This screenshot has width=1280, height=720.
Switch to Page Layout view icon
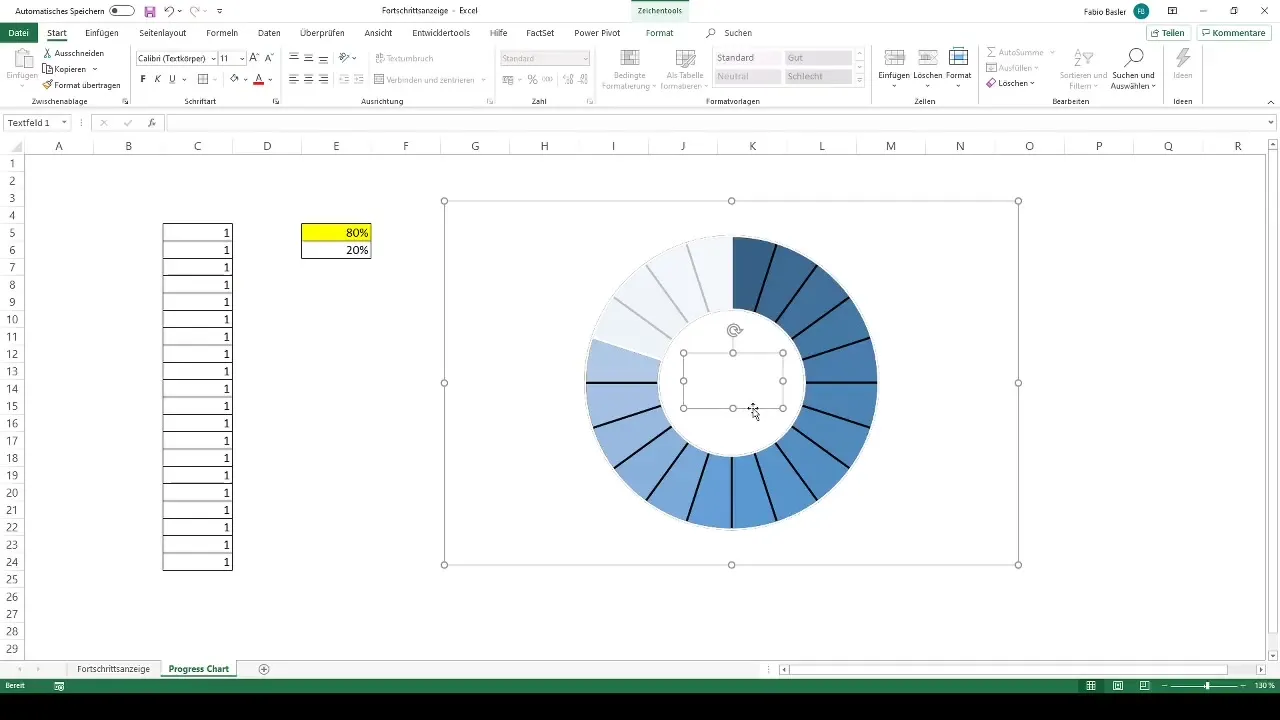[x=1117, y=686]
